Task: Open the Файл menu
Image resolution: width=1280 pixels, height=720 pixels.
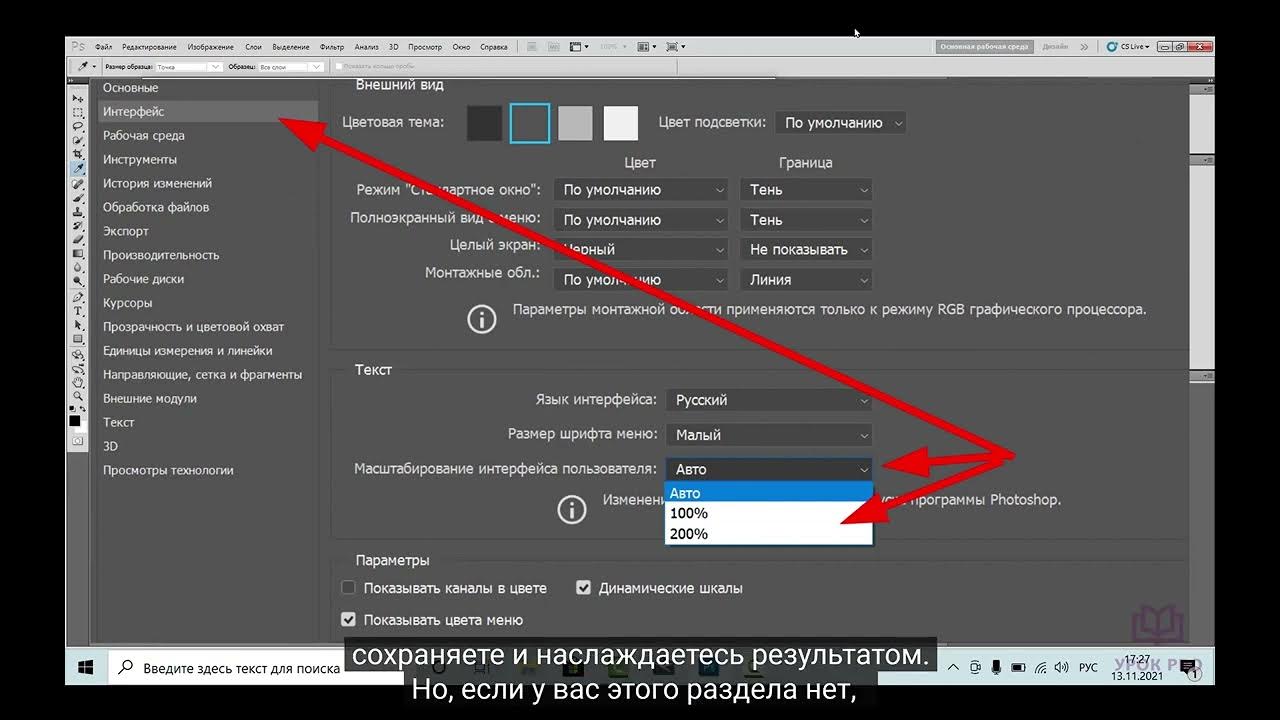Action: coord(103,47)
